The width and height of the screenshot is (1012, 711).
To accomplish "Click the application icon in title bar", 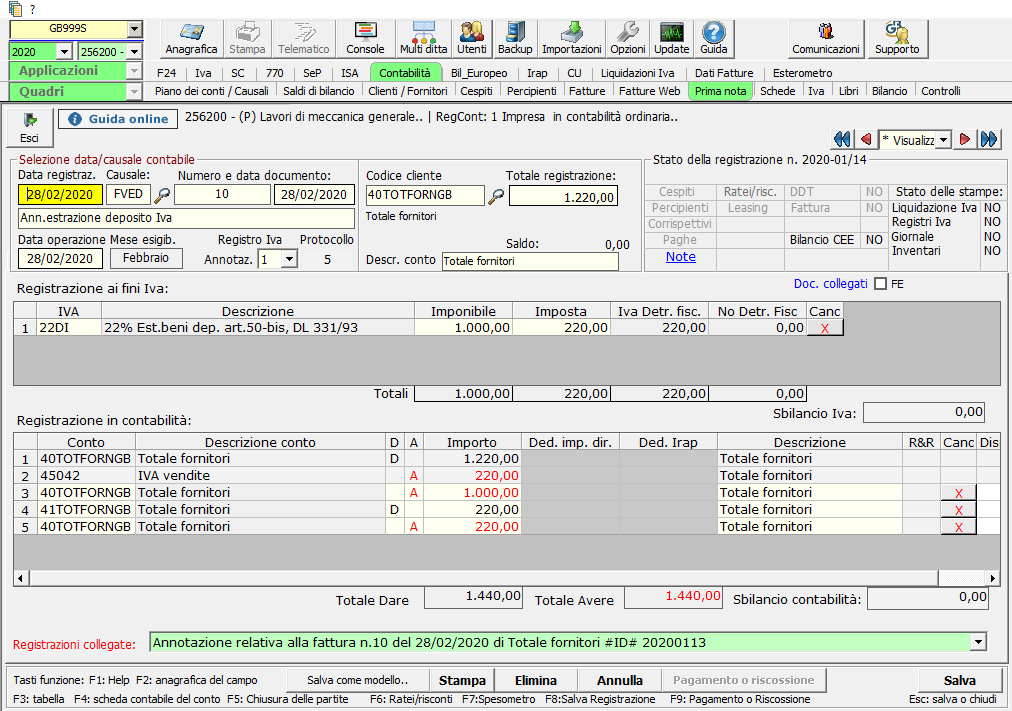I will 14,8.
